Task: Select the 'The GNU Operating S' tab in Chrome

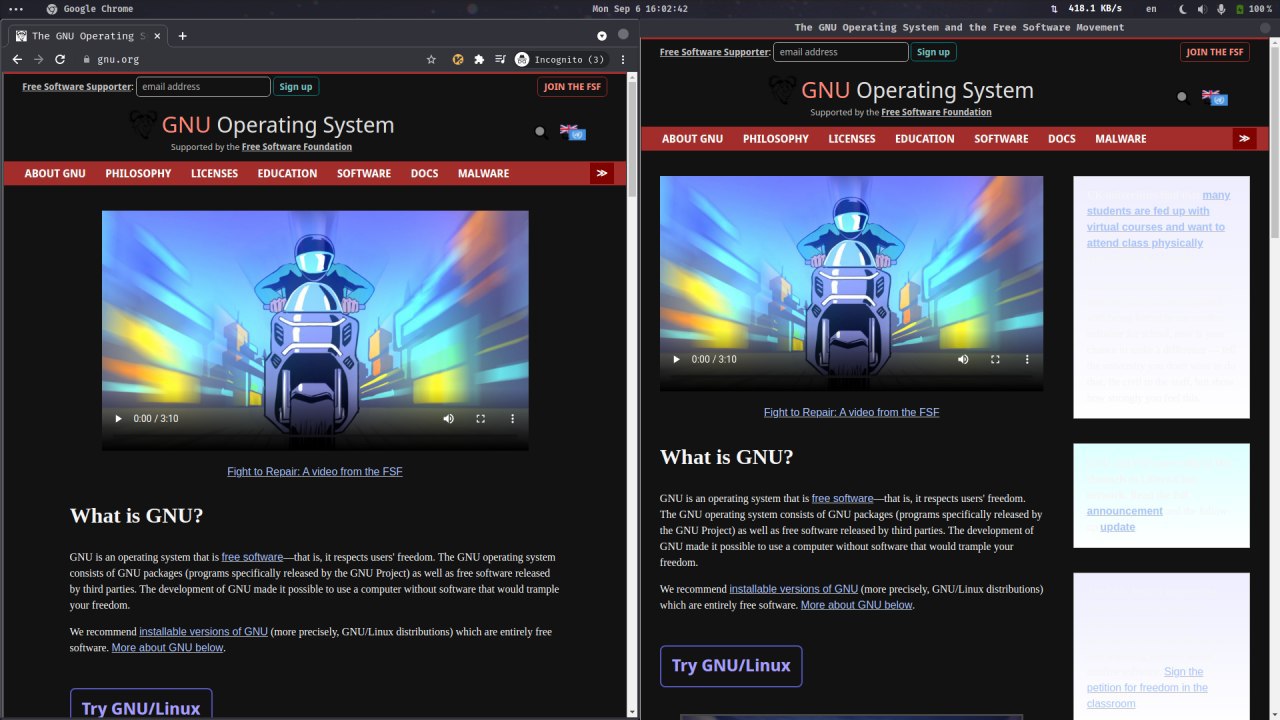Action: coord(88,36)
